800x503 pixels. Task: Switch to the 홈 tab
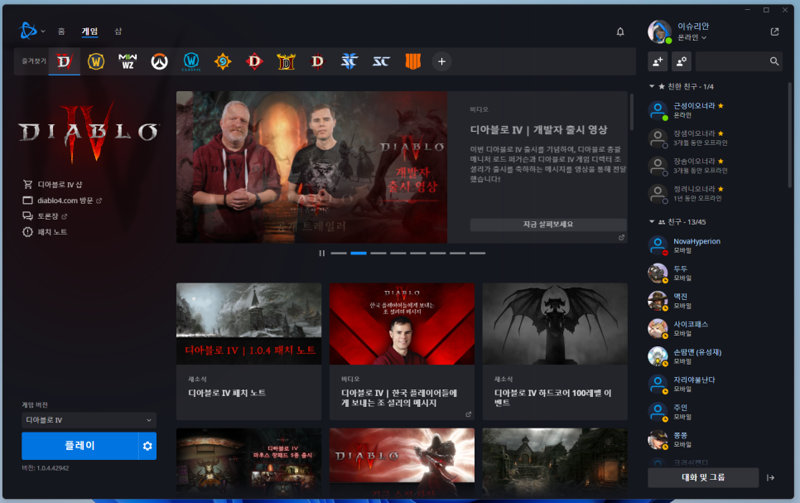coord(61,31)
